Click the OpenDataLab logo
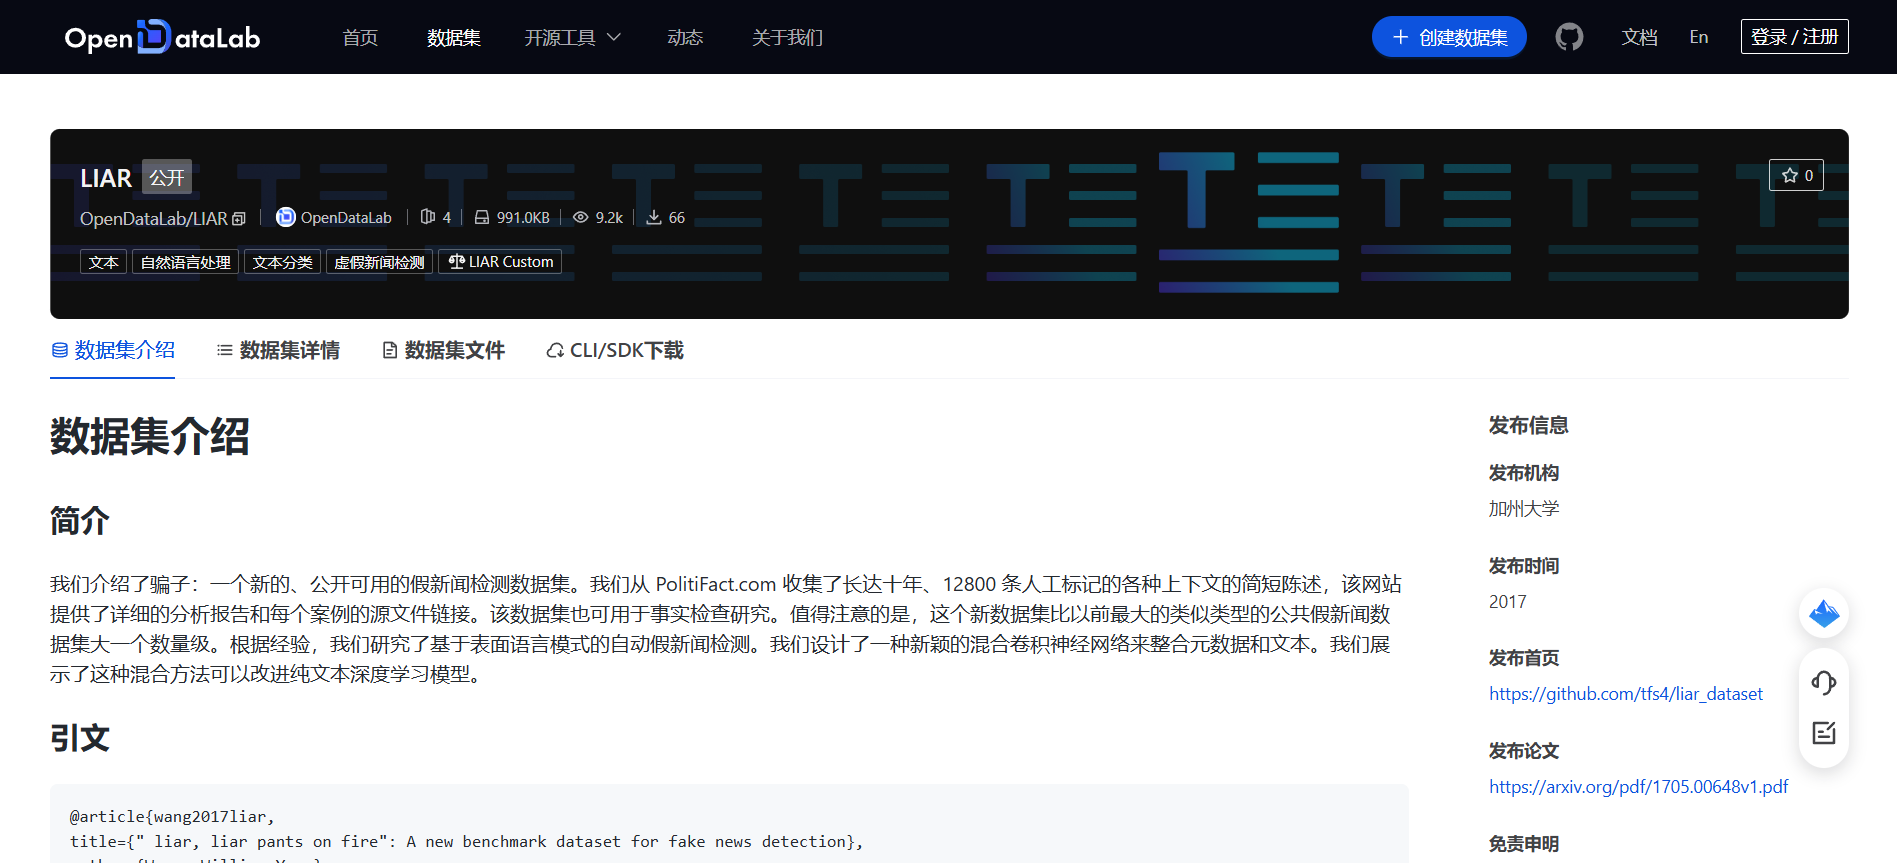Screen dimensions: 1897x863 [x=162, y=37]
